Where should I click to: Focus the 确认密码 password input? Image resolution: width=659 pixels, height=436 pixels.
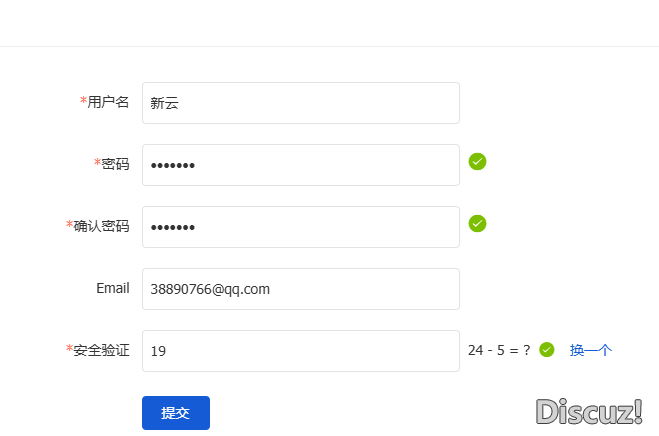pos(301,227)
